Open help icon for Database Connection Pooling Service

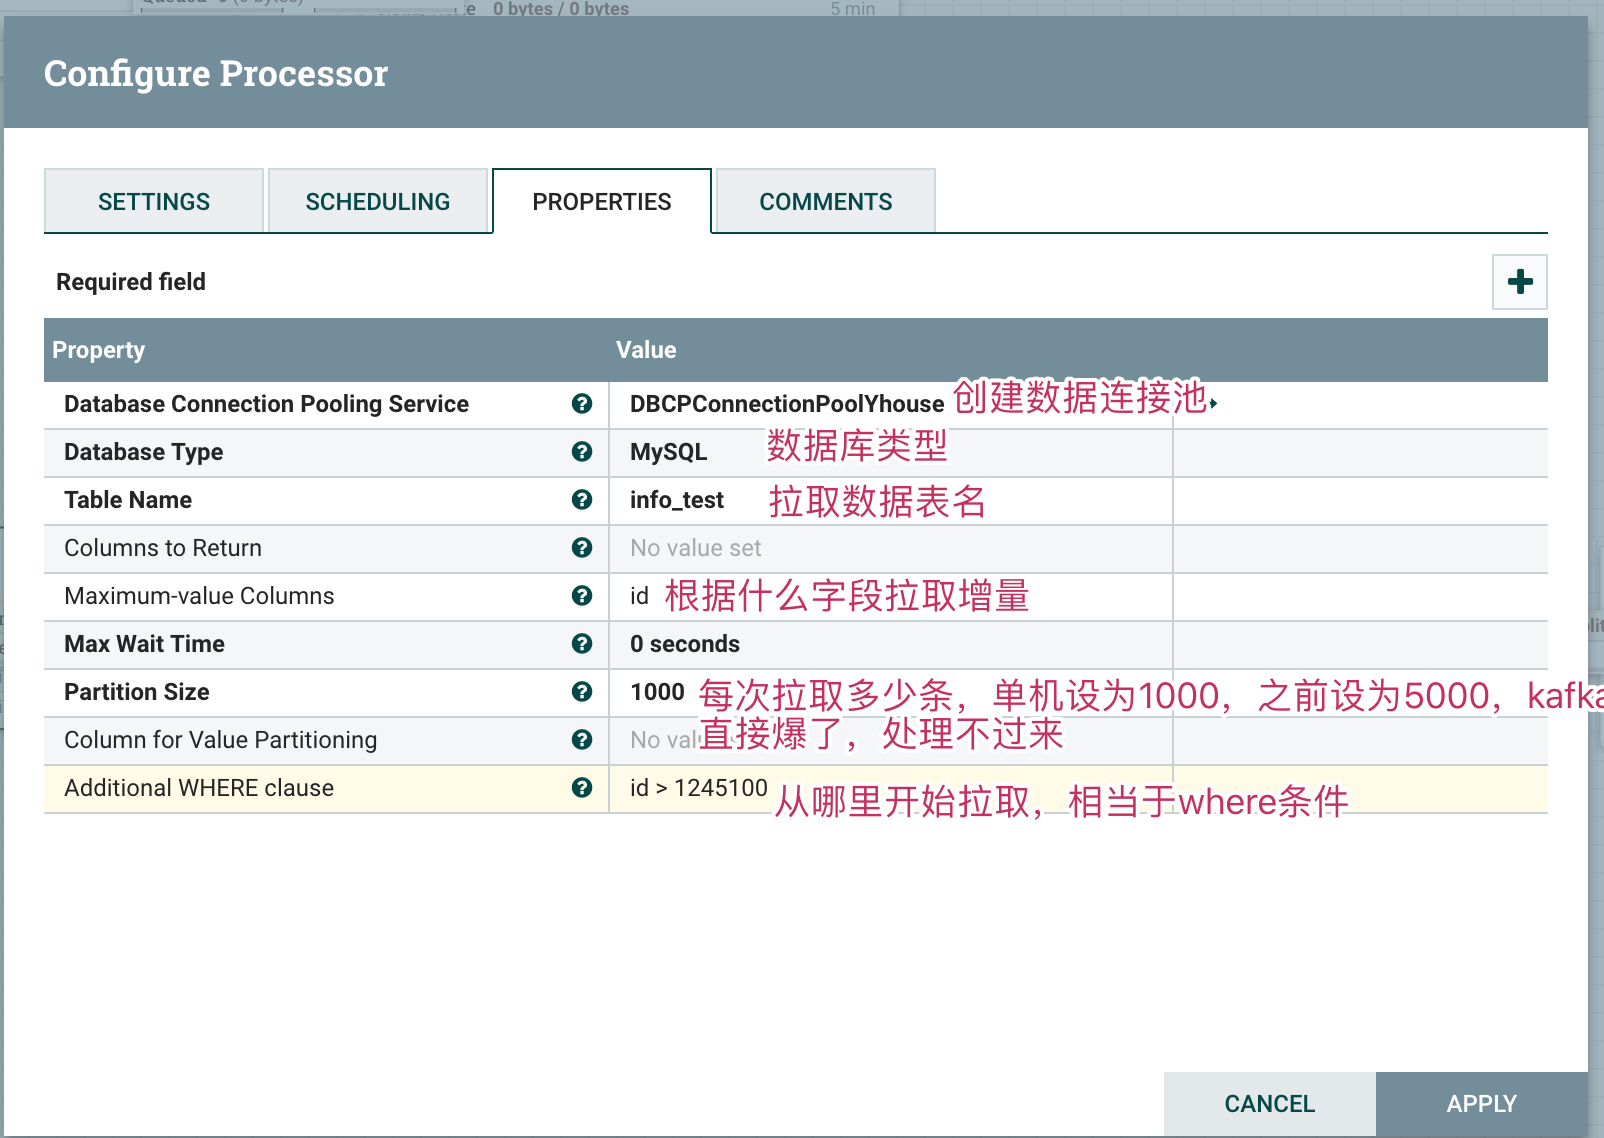coord(582,403)
